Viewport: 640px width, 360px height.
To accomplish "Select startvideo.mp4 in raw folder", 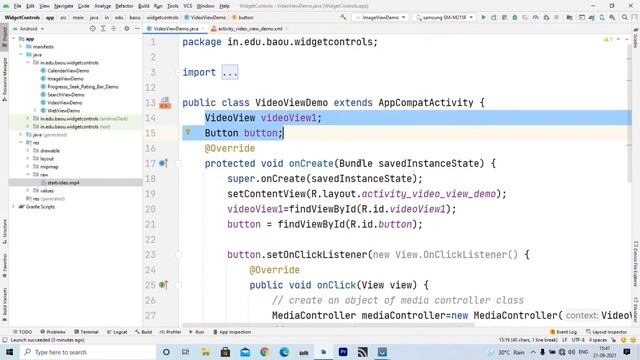I will coord(63,182).
